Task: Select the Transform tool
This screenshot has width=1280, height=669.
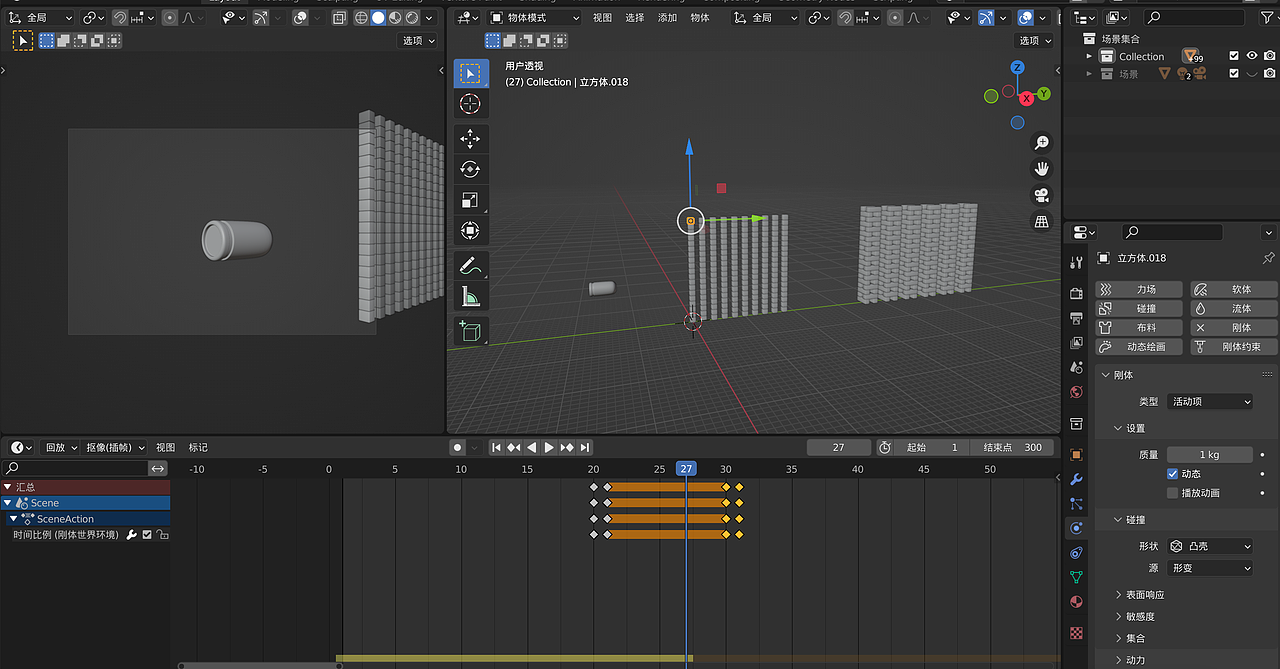Action: [471, 231]
